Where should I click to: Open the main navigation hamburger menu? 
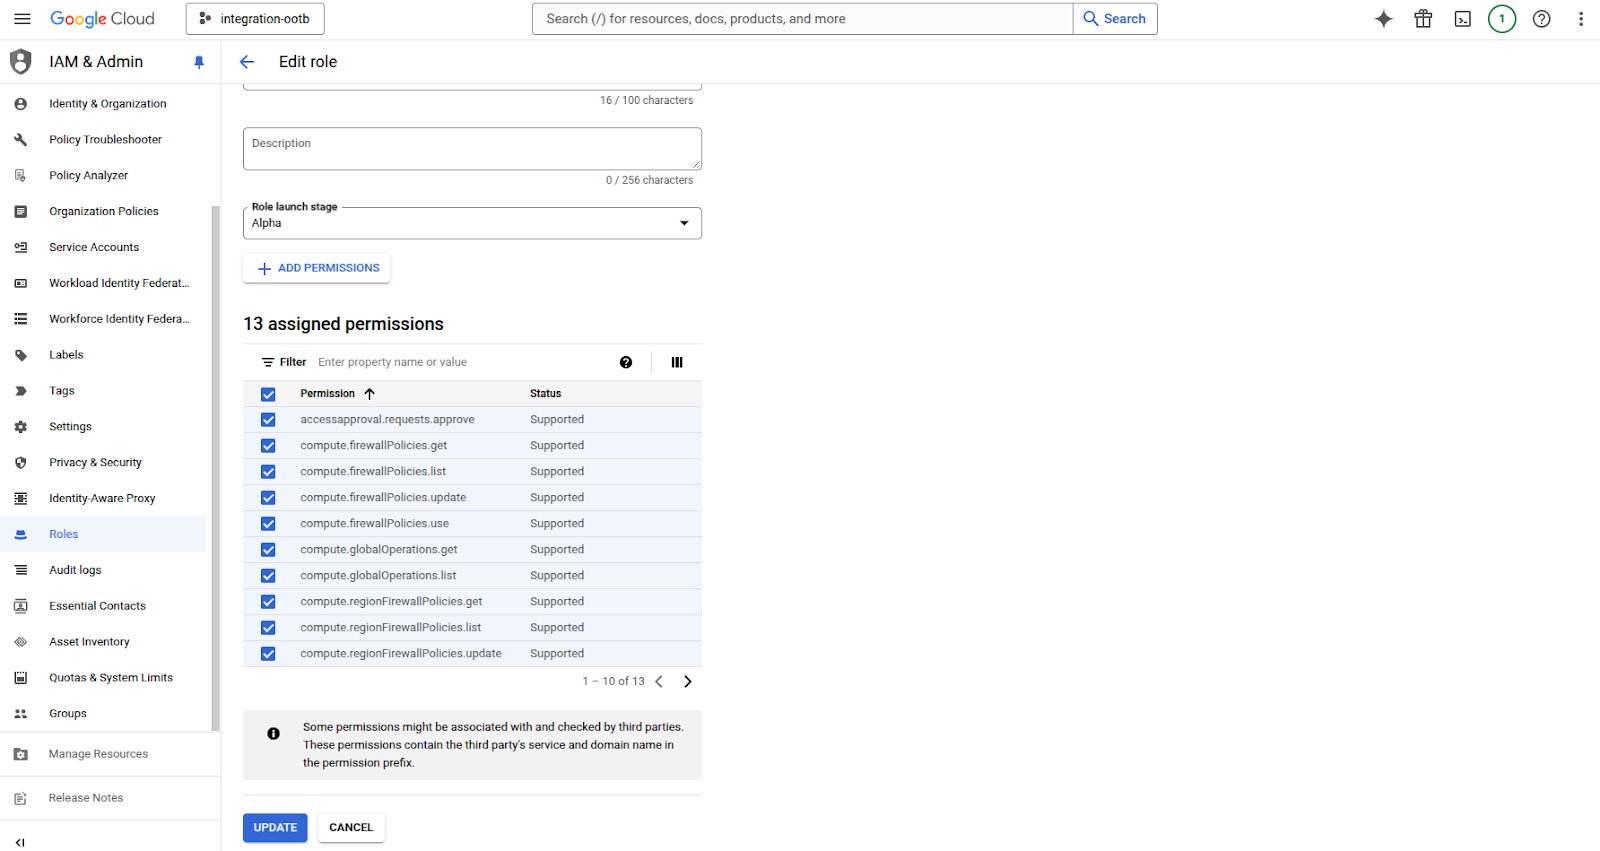tap(22, 19)
